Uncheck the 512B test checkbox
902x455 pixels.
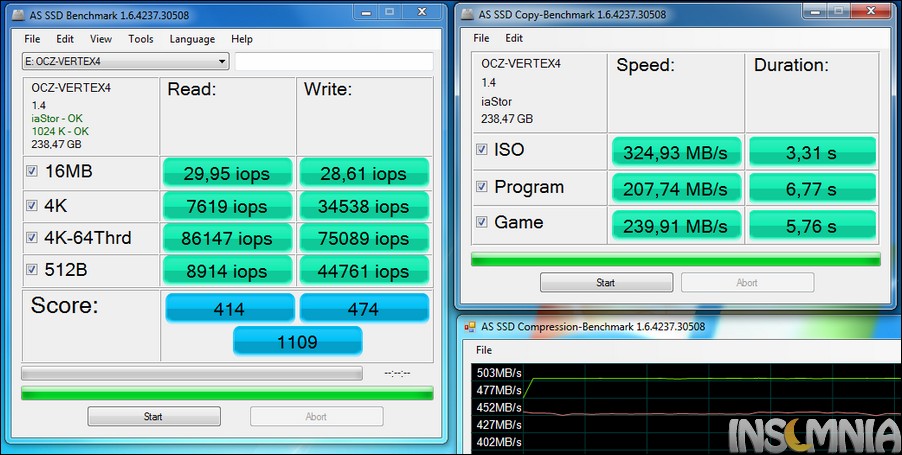32,269
